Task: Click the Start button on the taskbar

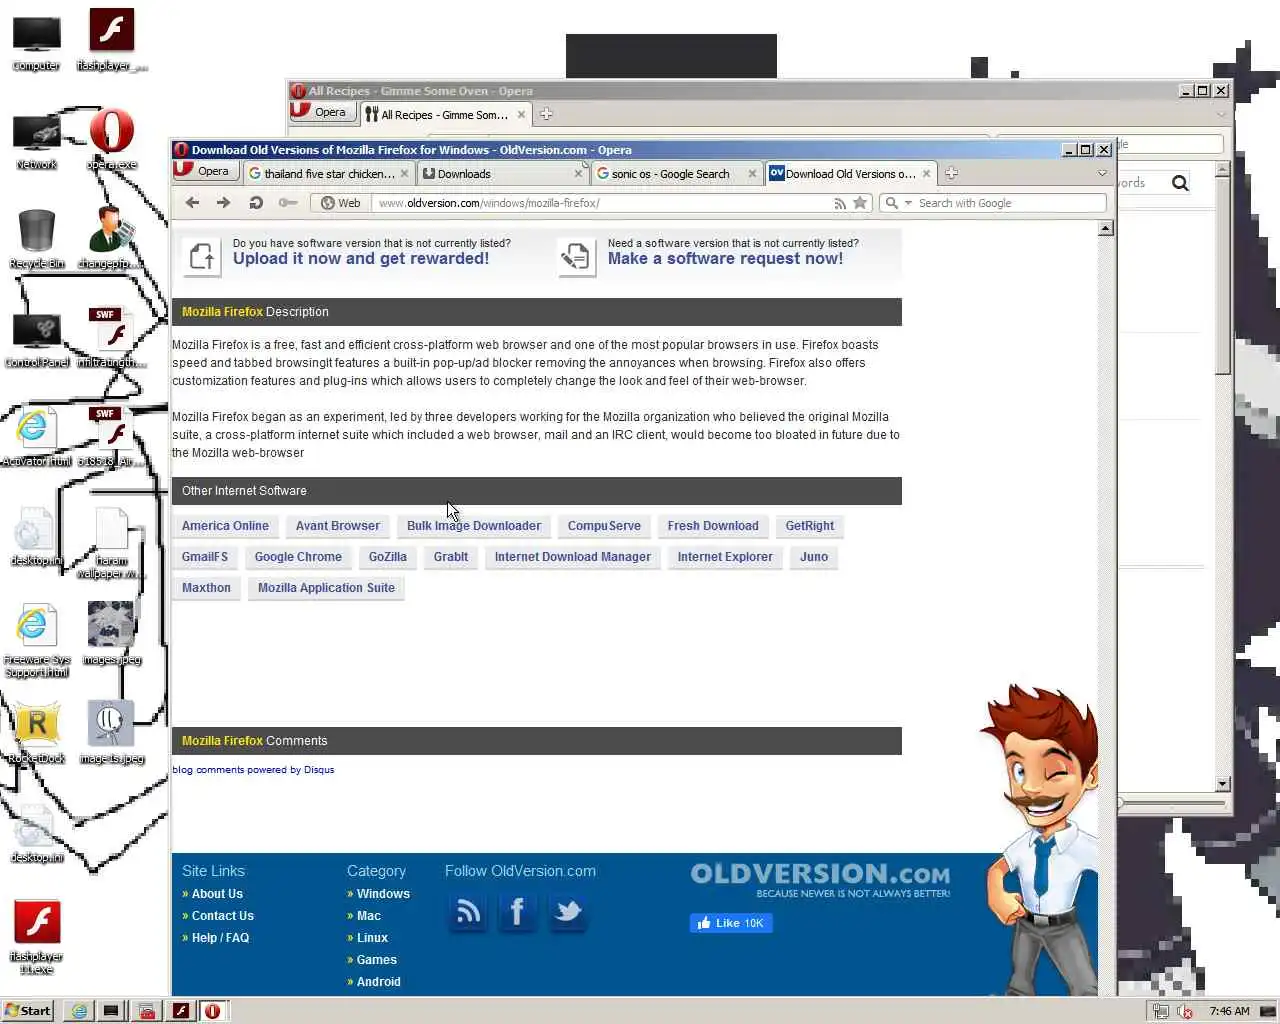Action: (x=28, y=1010)
